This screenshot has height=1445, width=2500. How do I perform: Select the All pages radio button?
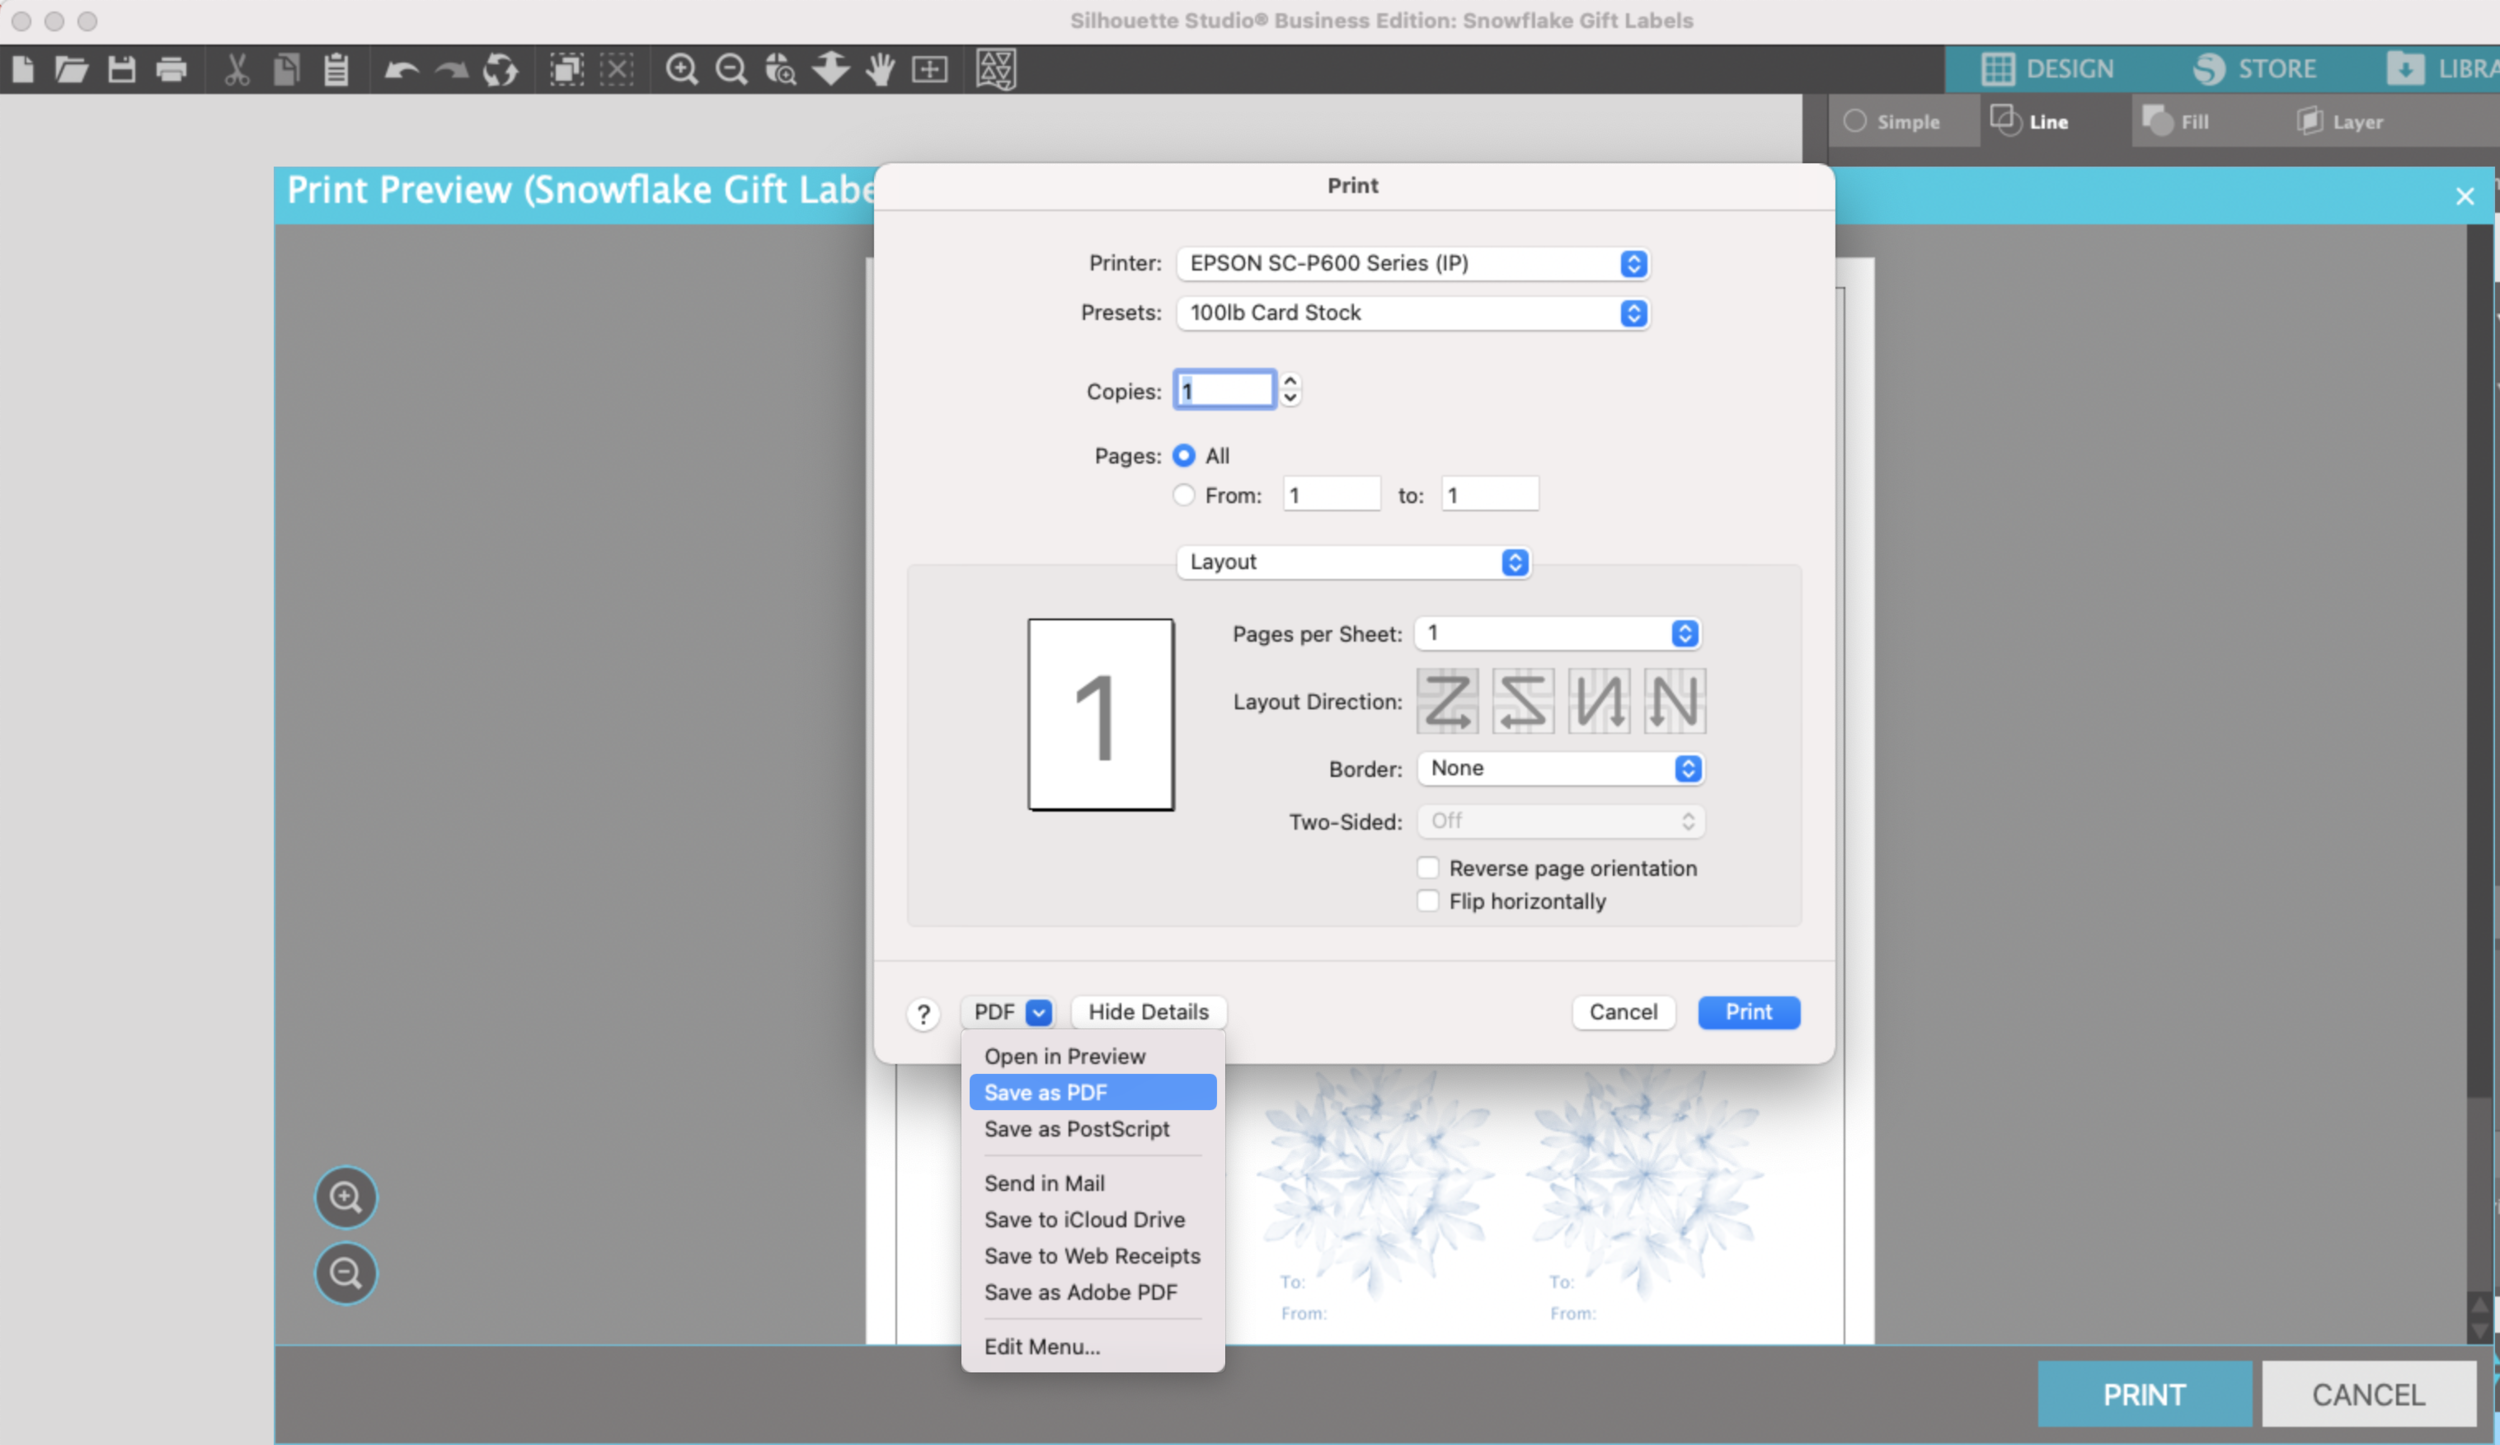pyautogui.click(x=1184, y=455)
